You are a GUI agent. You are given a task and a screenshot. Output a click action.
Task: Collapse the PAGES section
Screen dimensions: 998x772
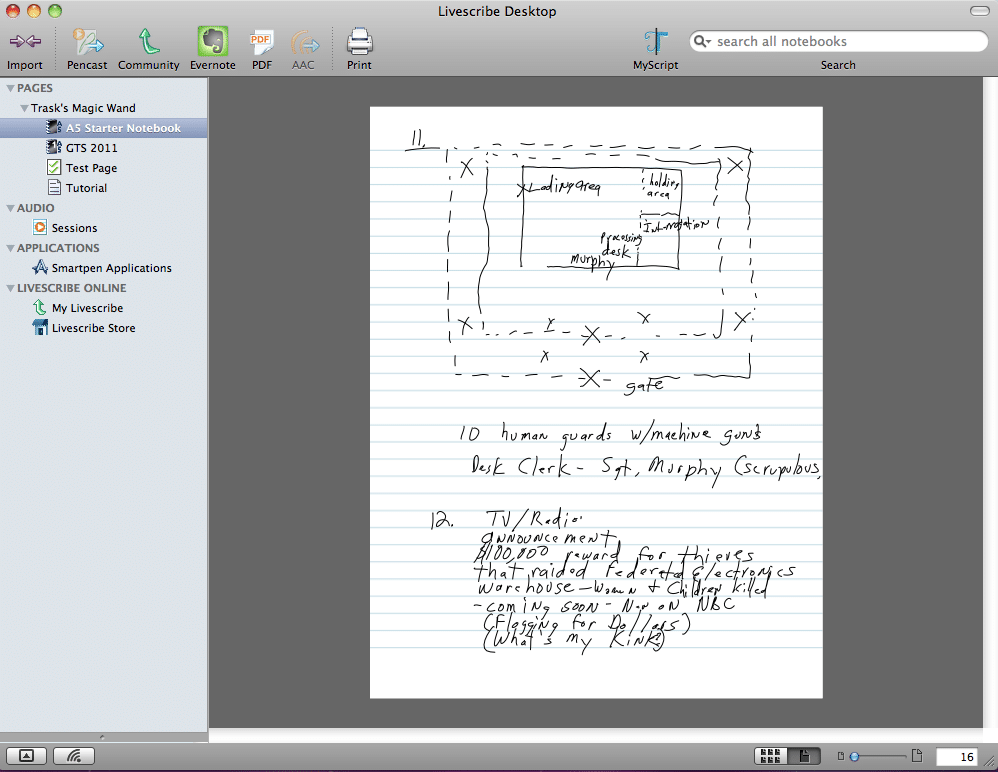(x=10, y=88)
